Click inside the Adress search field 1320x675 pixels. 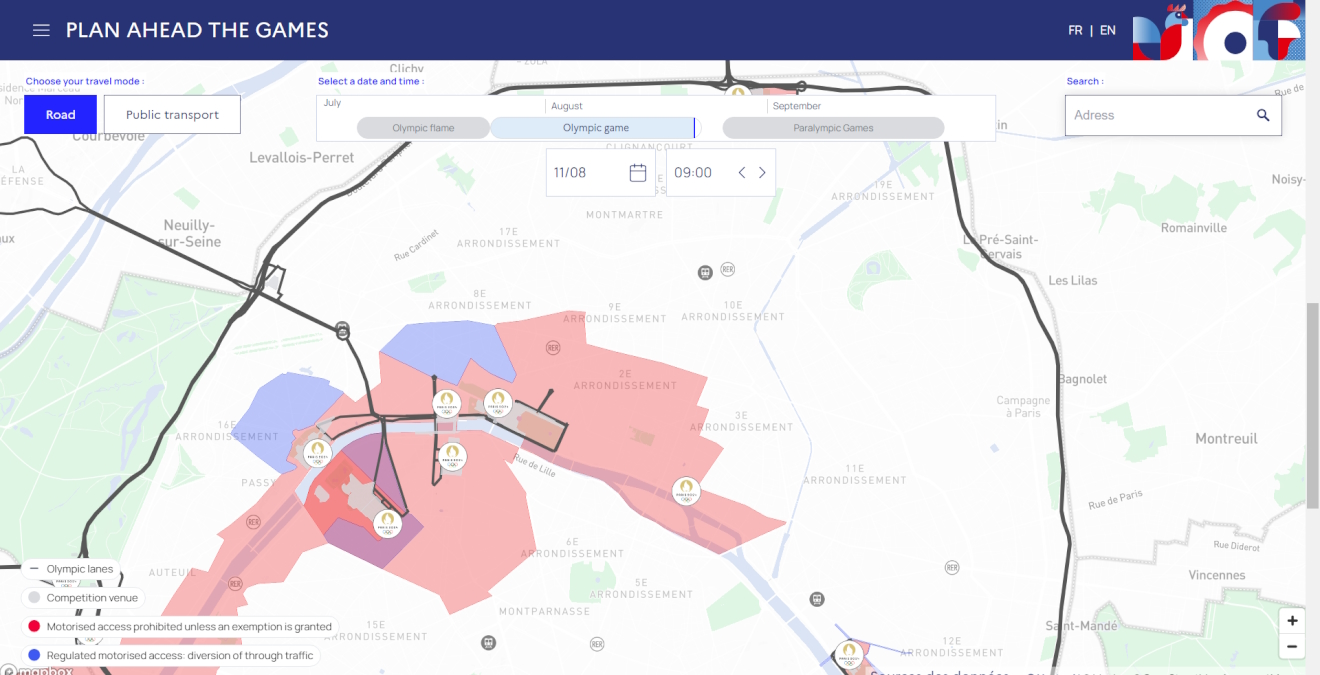(1150, 115)
